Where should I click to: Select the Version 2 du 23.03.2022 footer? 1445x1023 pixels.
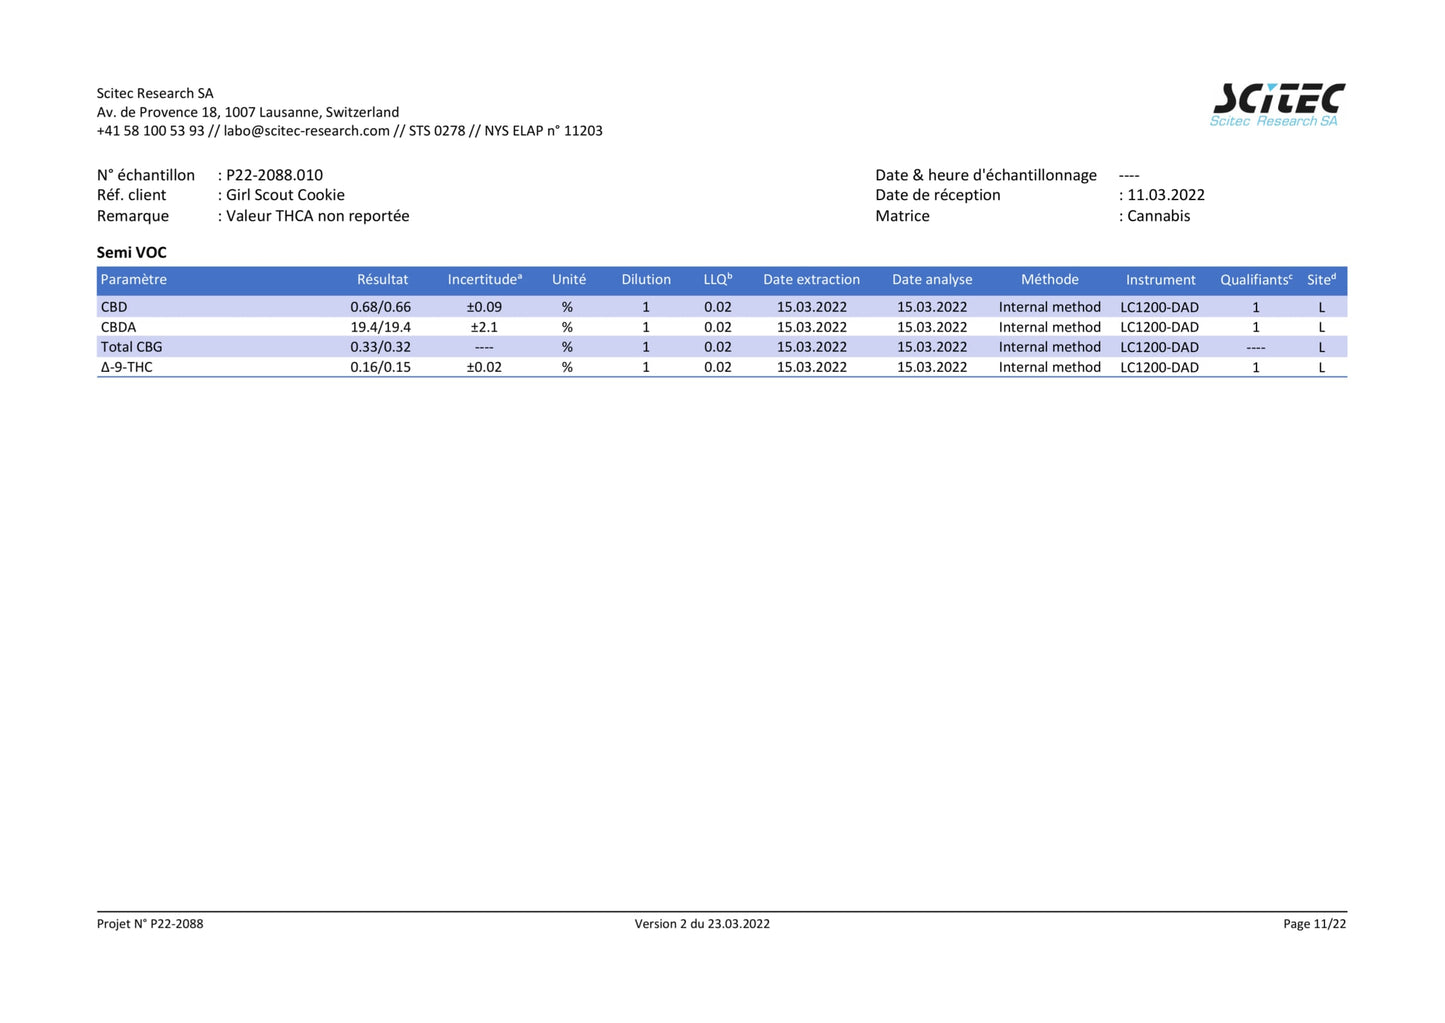(702, 924)
